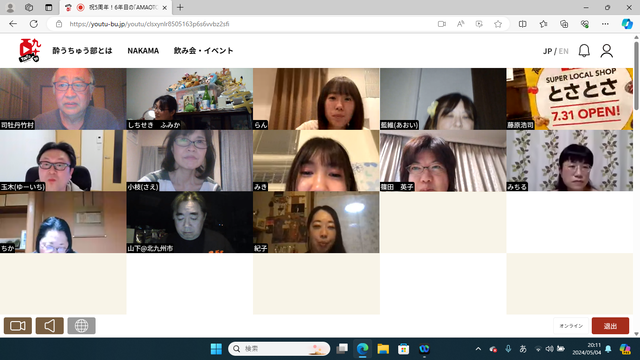Screen dimensions: 640x360
Task: Open Browser essentials heart icon
Action: coord(584,24)
